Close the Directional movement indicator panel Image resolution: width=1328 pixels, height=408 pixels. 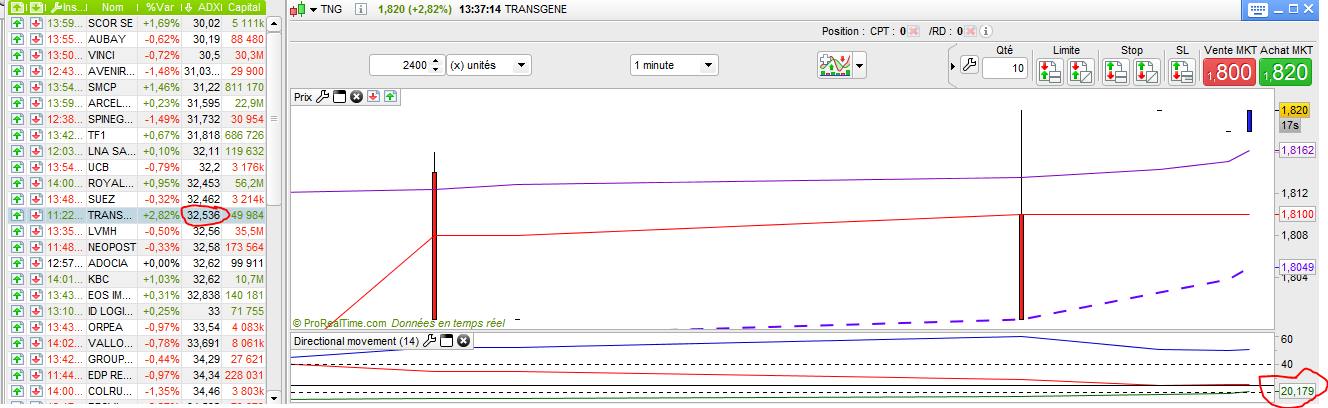(x=463, y=341)
